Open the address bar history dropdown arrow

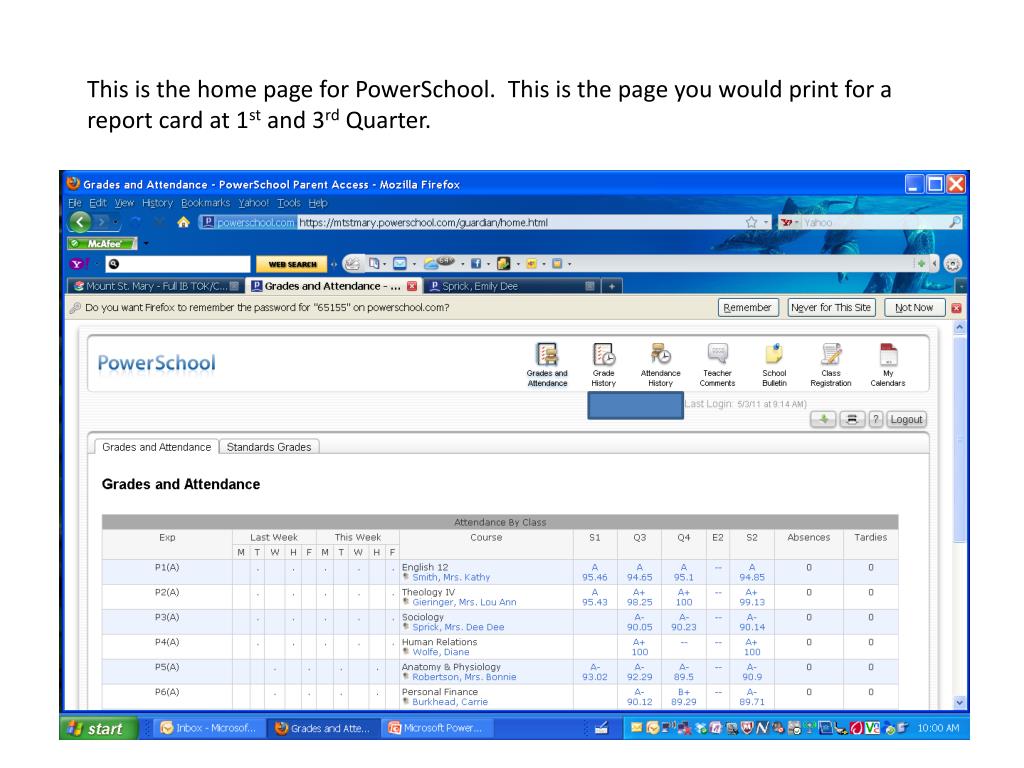point(766,223)
